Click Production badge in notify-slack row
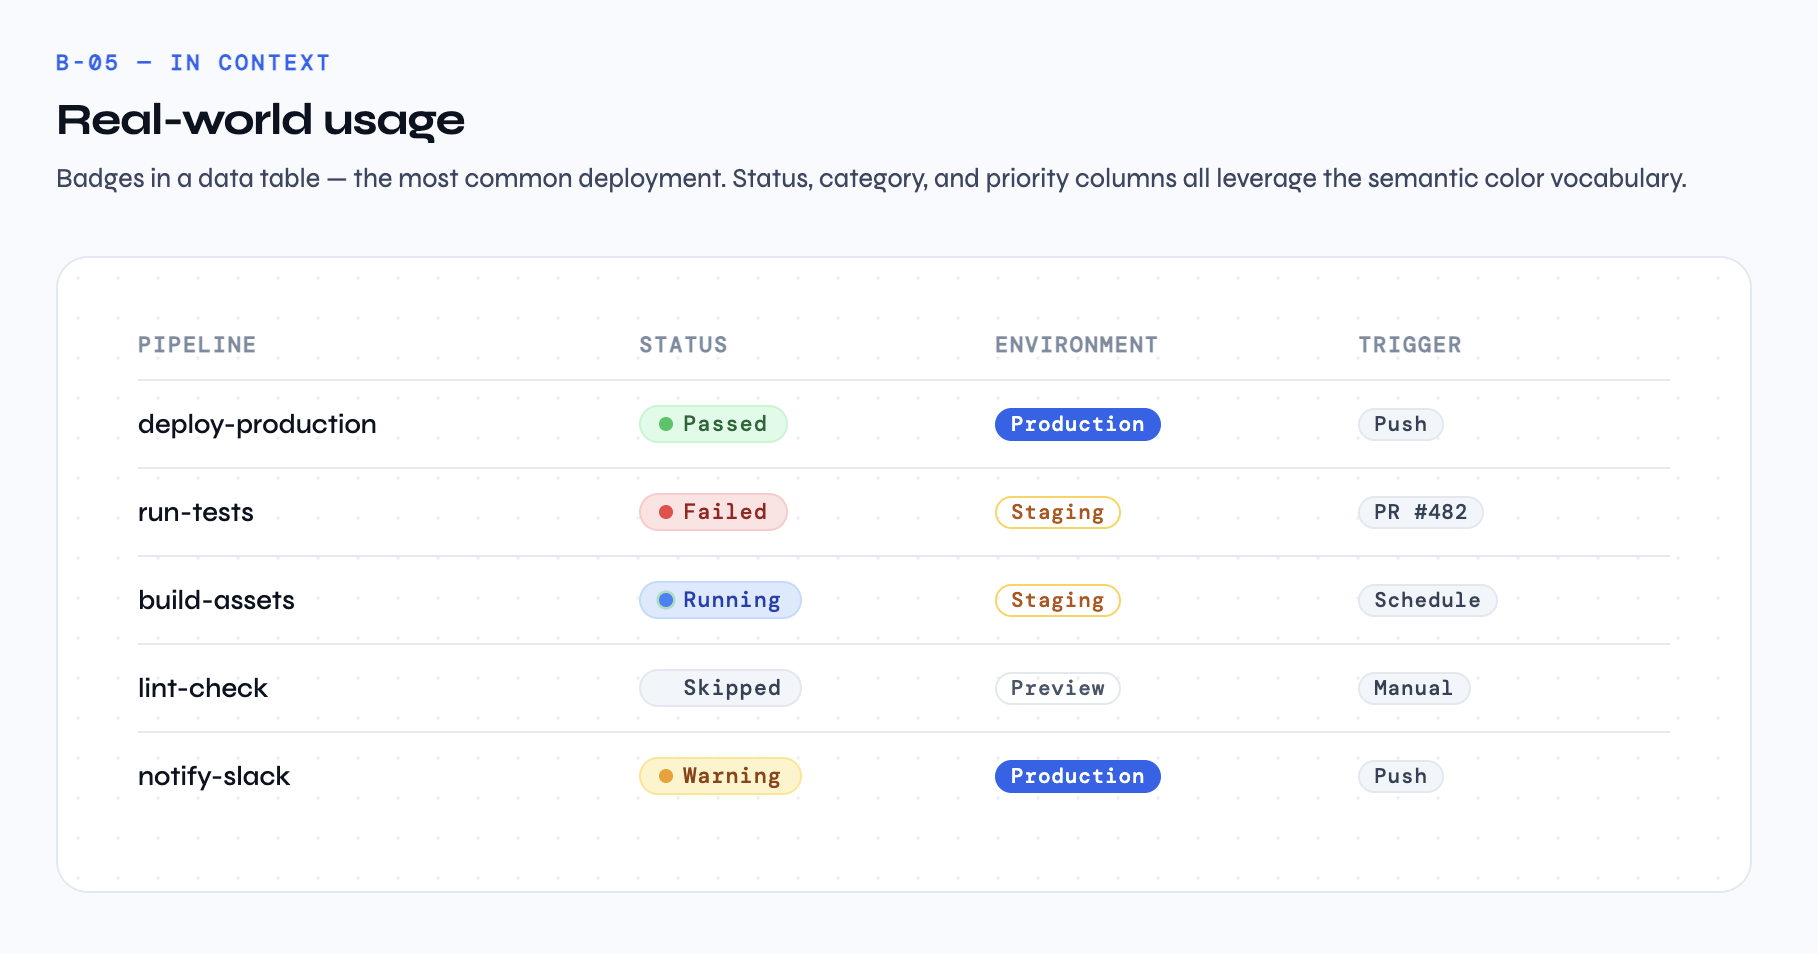Image resolution: width=1818 pixels, height=954 pixels. click(1077, 776)
